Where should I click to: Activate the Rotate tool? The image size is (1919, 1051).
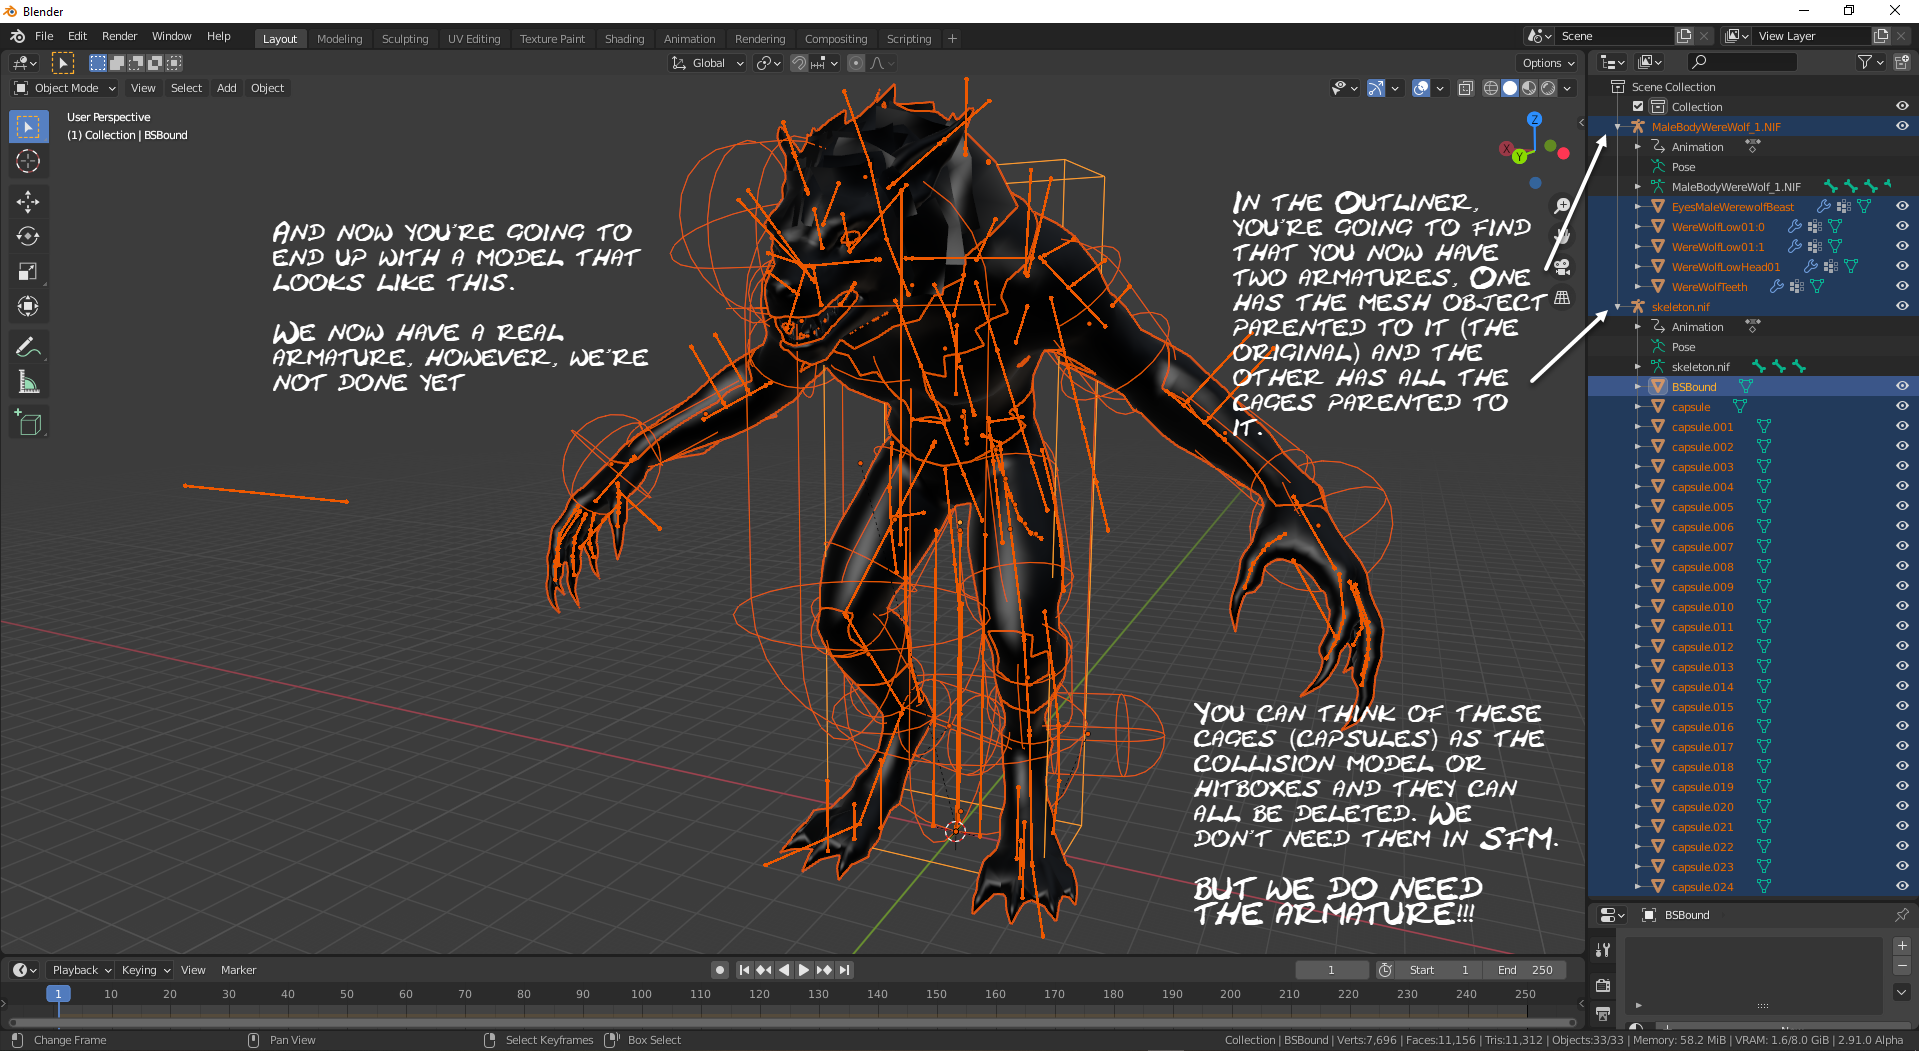(28, 237)
